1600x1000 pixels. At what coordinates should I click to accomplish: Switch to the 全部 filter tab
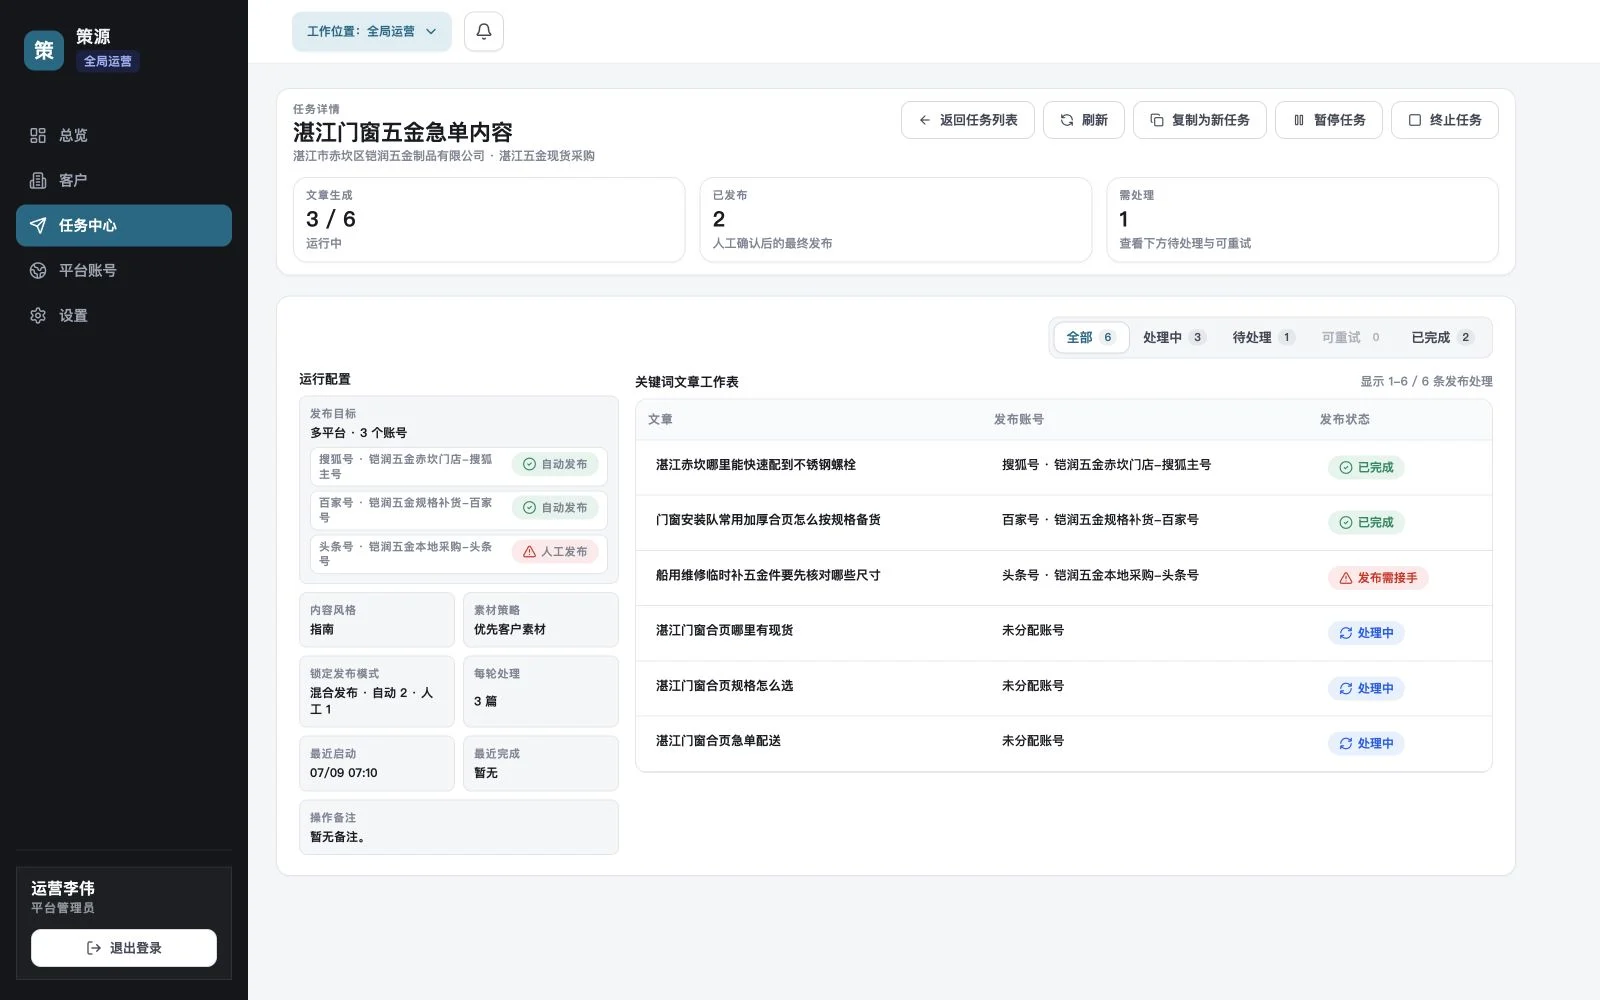1091,338
